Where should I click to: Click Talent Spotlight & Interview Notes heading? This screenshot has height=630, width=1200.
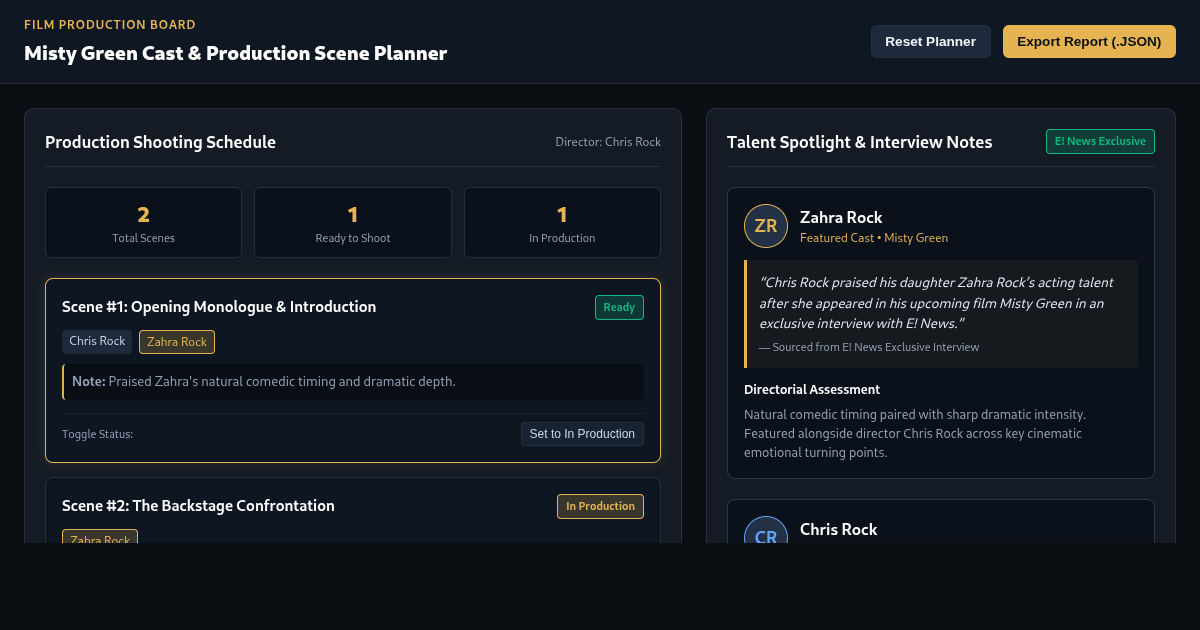tap(860, 142)
